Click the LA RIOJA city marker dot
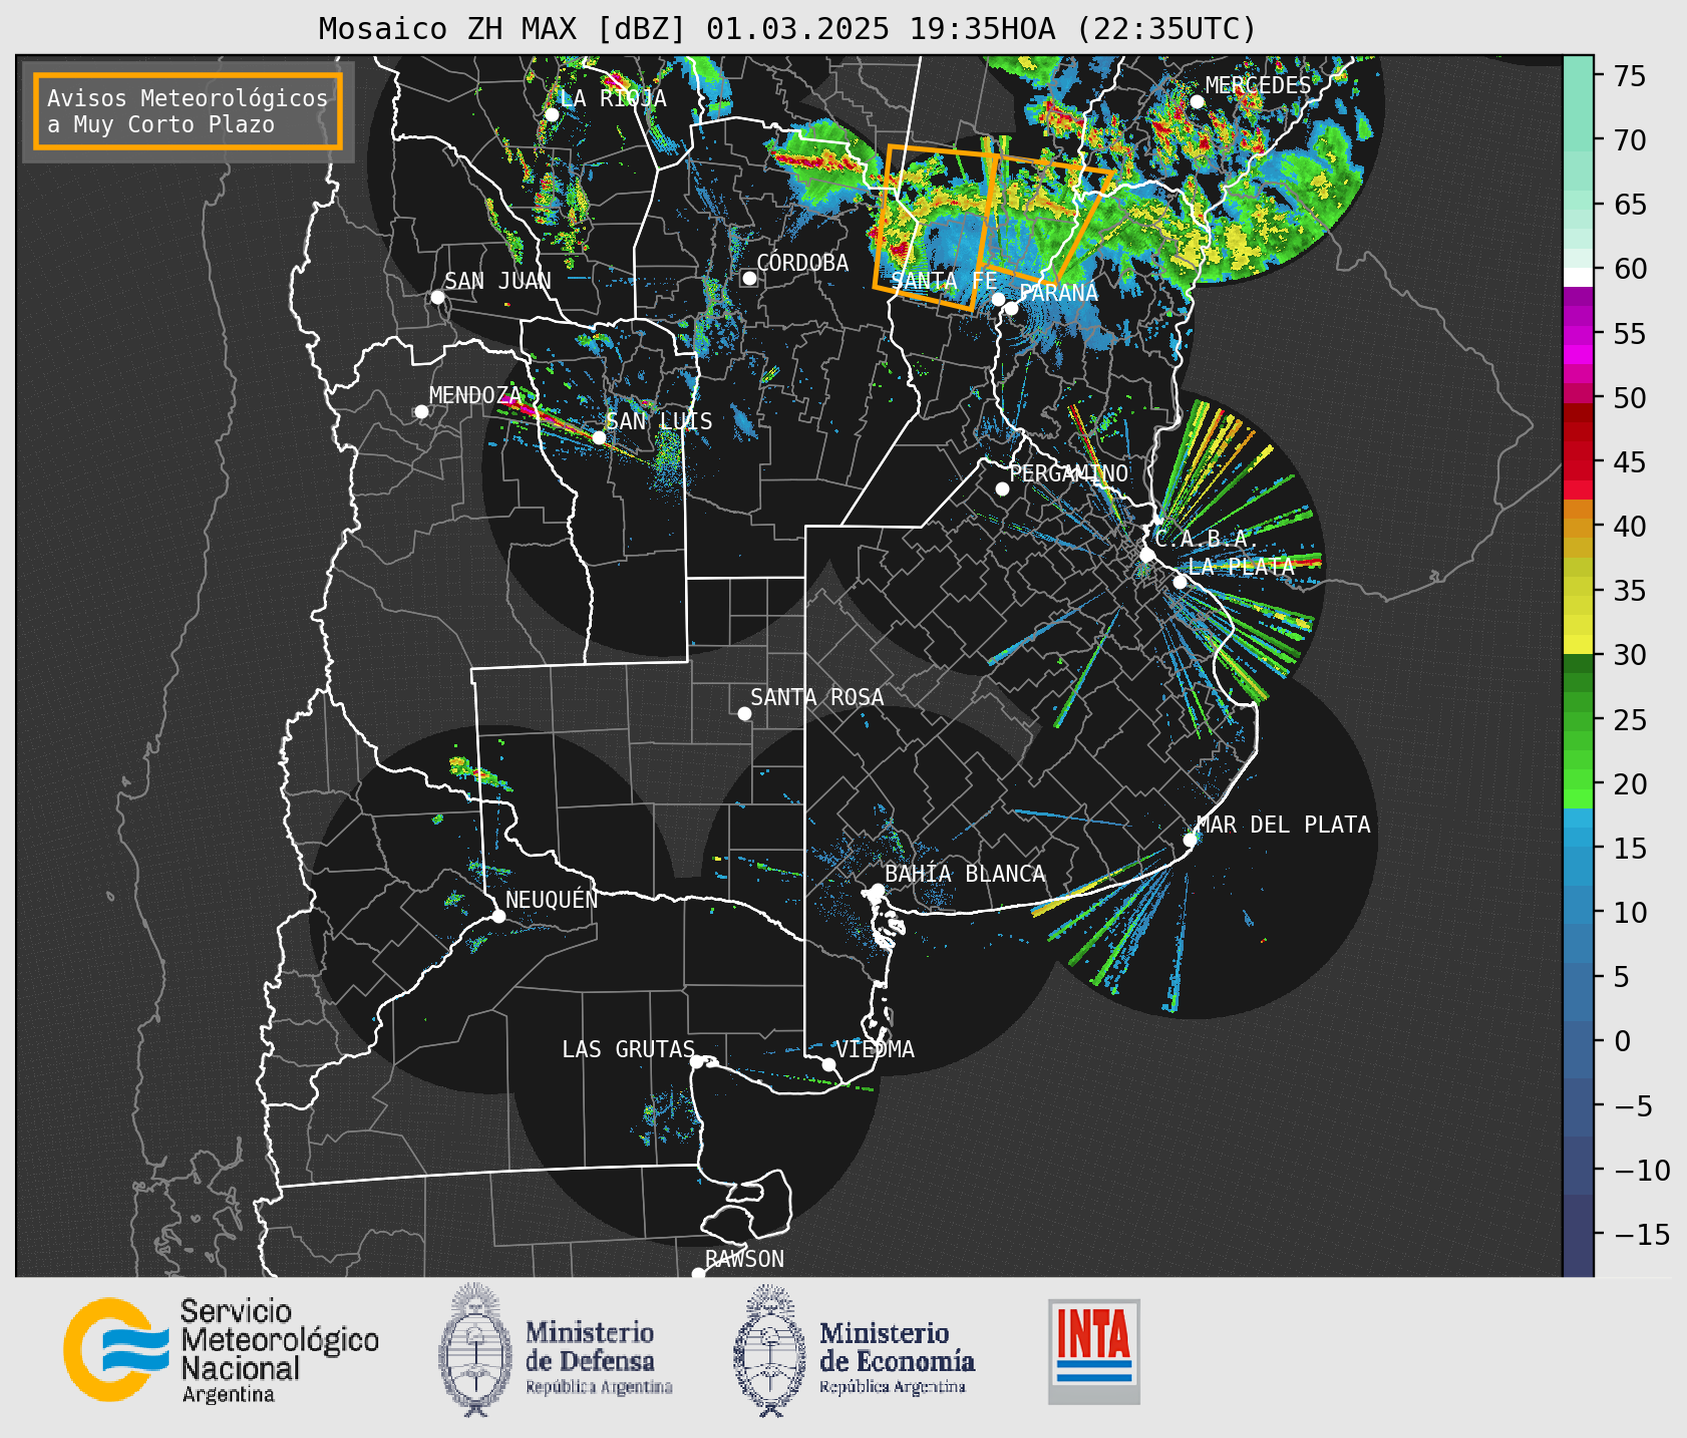Viewport: 1687px width, 1438px height. coord(551,114)
